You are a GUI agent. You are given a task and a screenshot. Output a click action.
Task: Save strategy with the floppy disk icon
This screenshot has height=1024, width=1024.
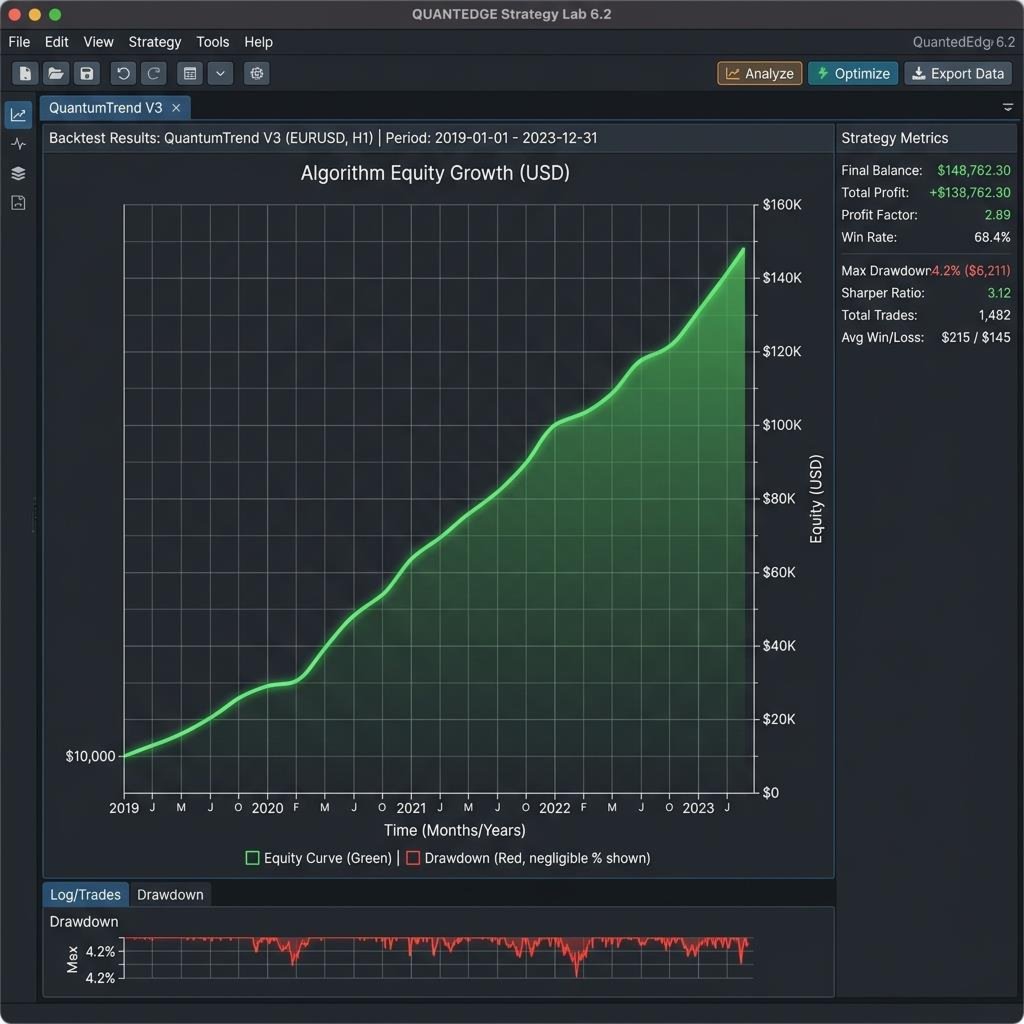tap(87, 73)
